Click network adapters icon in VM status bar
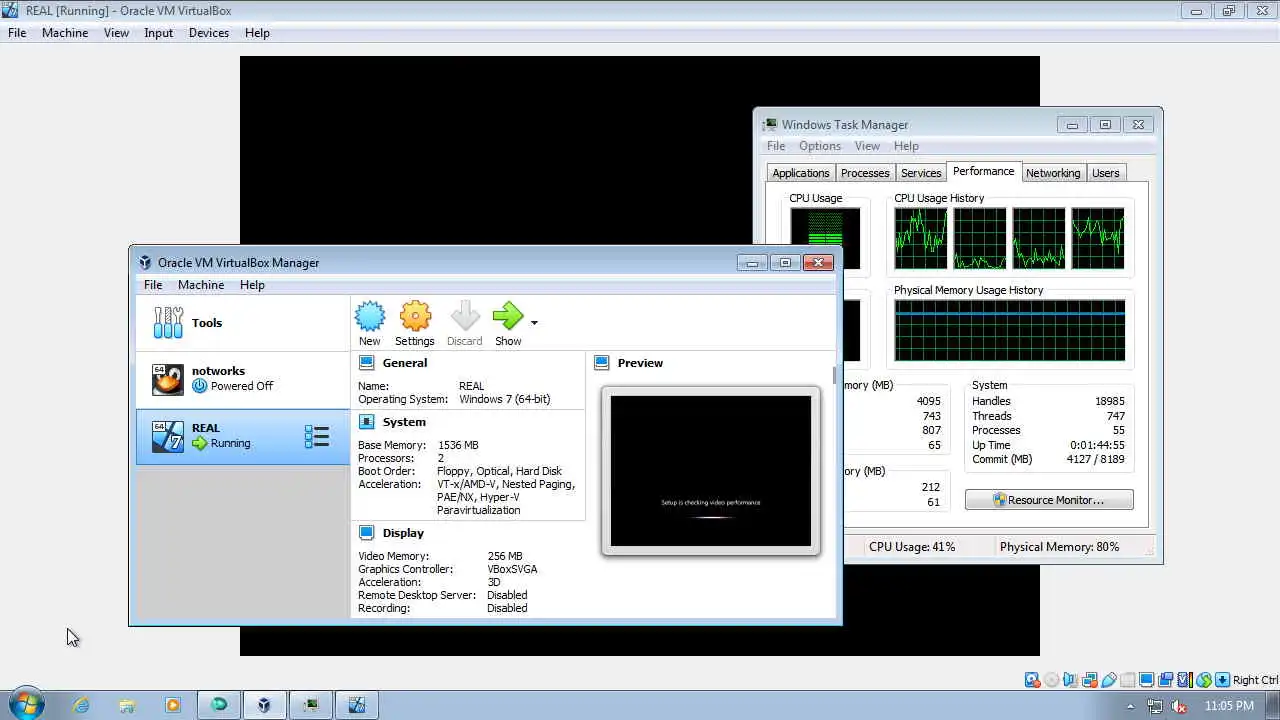Image resolution: width=1280 pixels, height=720 pixels. coord(1090,680)
